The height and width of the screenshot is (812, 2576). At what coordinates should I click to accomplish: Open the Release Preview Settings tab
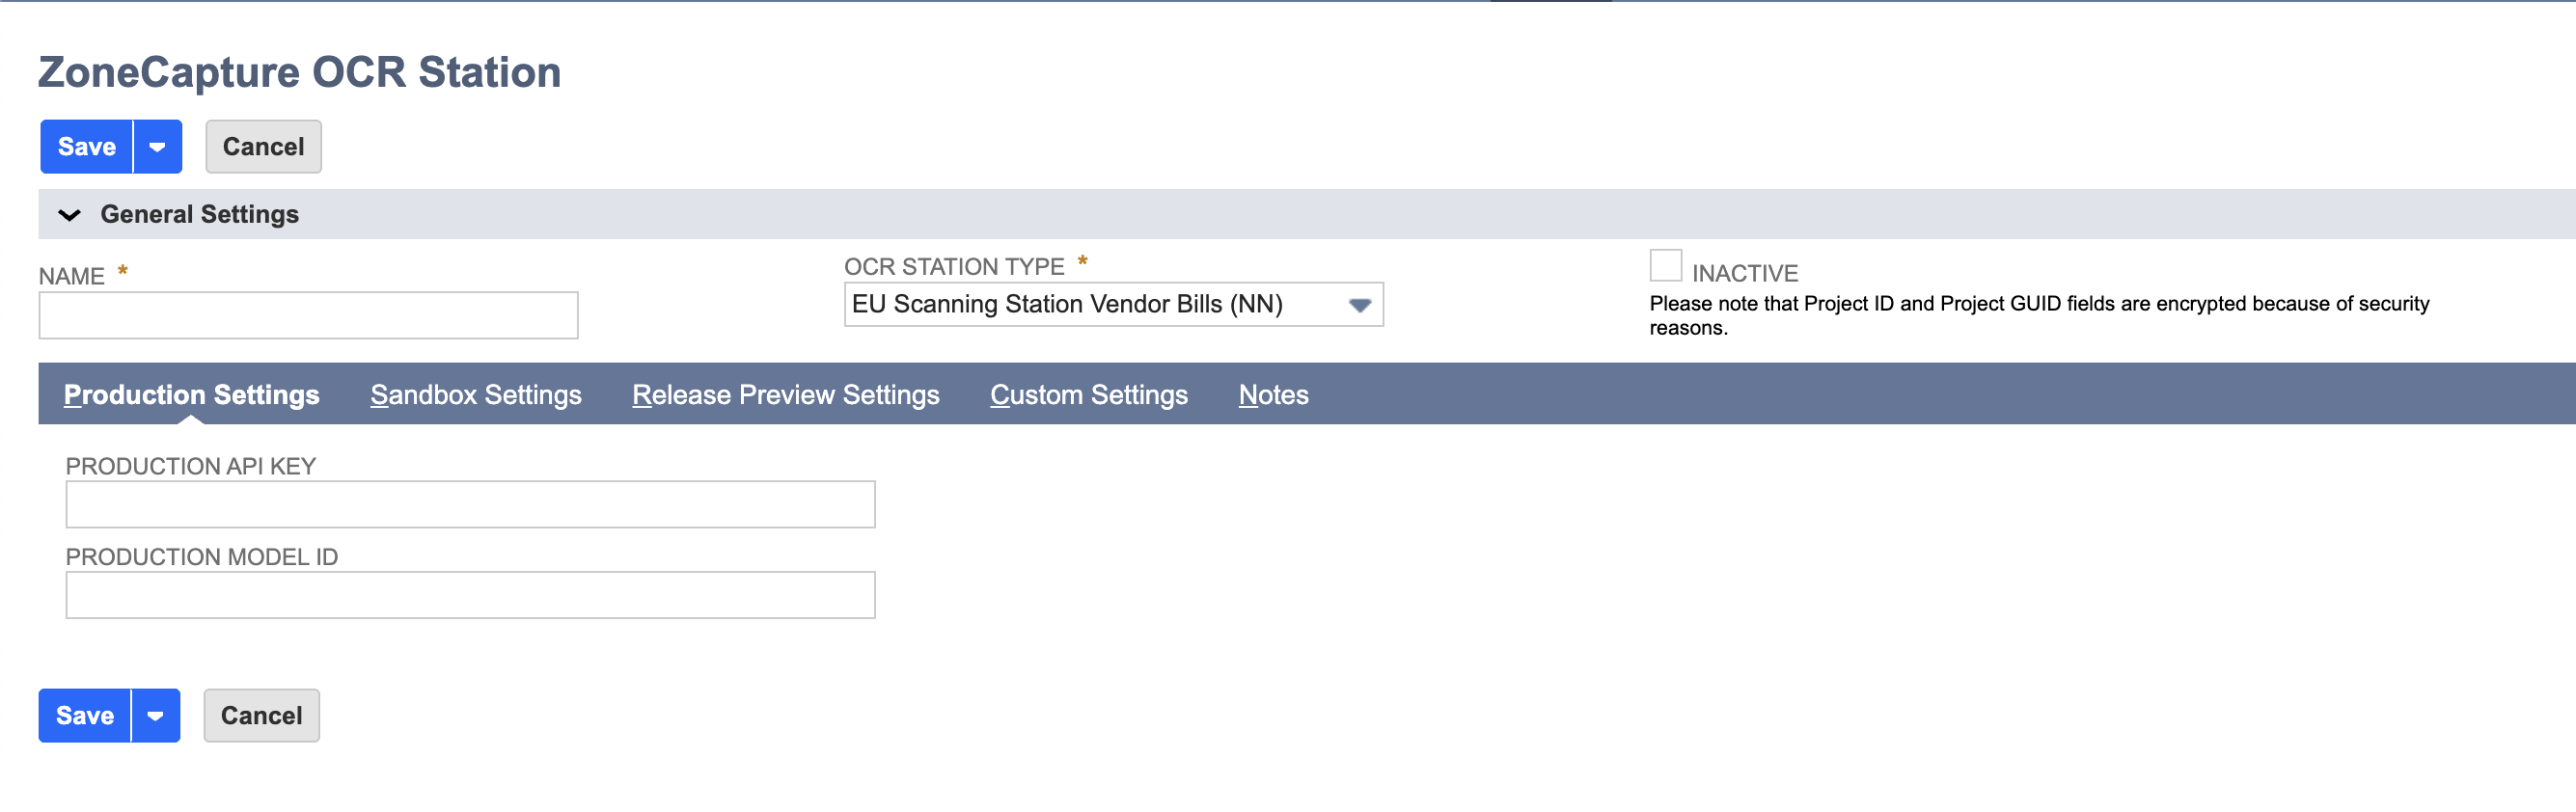pos(785,395)
